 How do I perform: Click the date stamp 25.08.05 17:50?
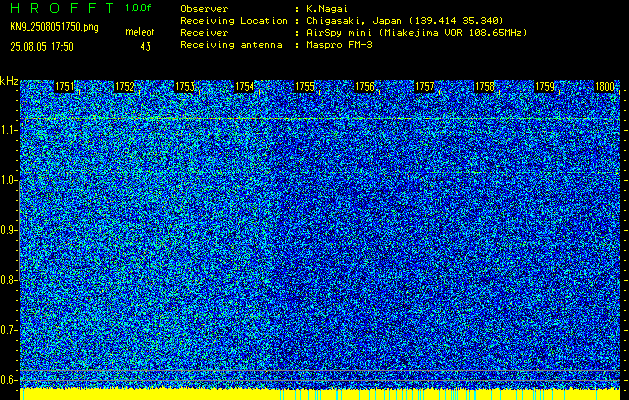tap(42, 47)
